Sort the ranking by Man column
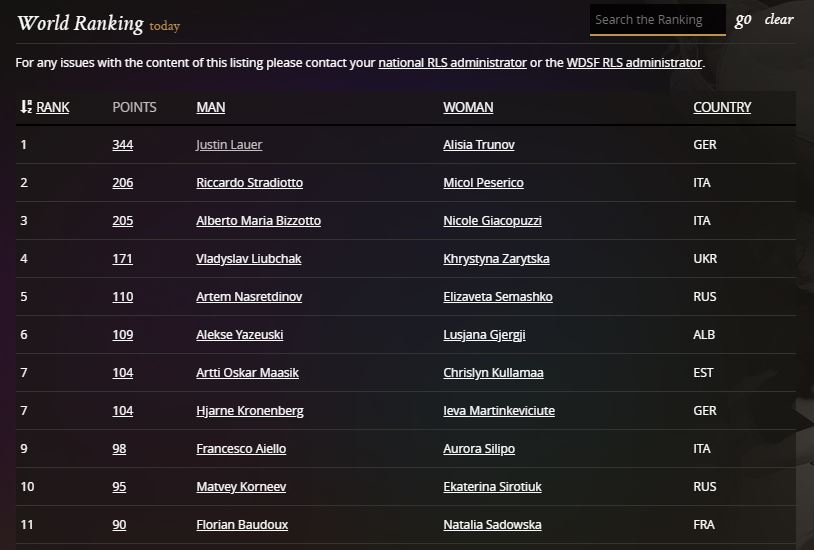The image size is (814, 550). 210,107
